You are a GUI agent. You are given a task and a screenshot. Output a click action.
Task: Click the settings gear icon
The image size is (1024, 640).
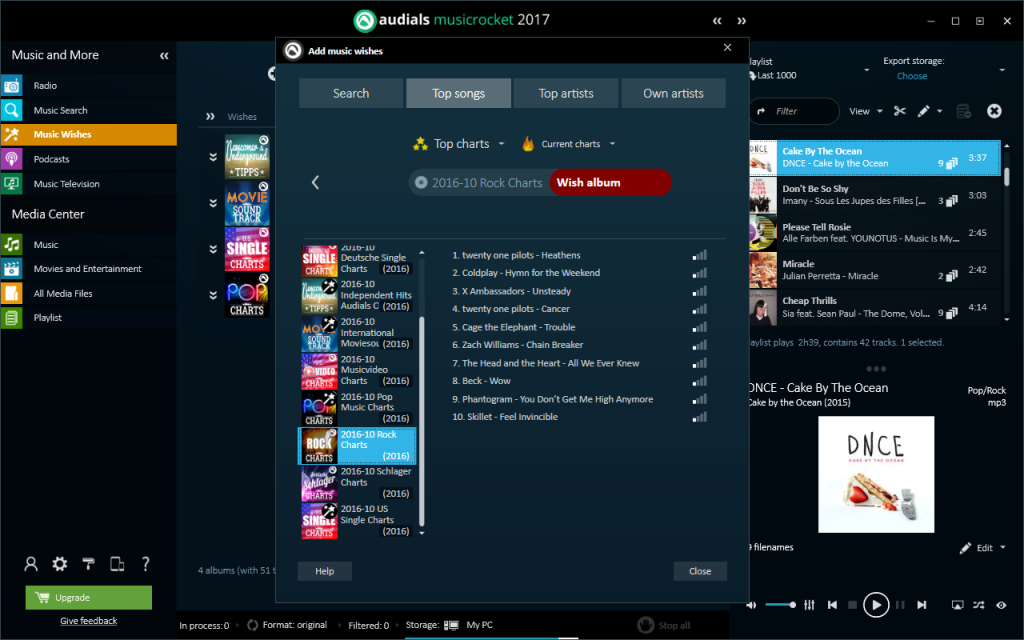coord(60,564)
